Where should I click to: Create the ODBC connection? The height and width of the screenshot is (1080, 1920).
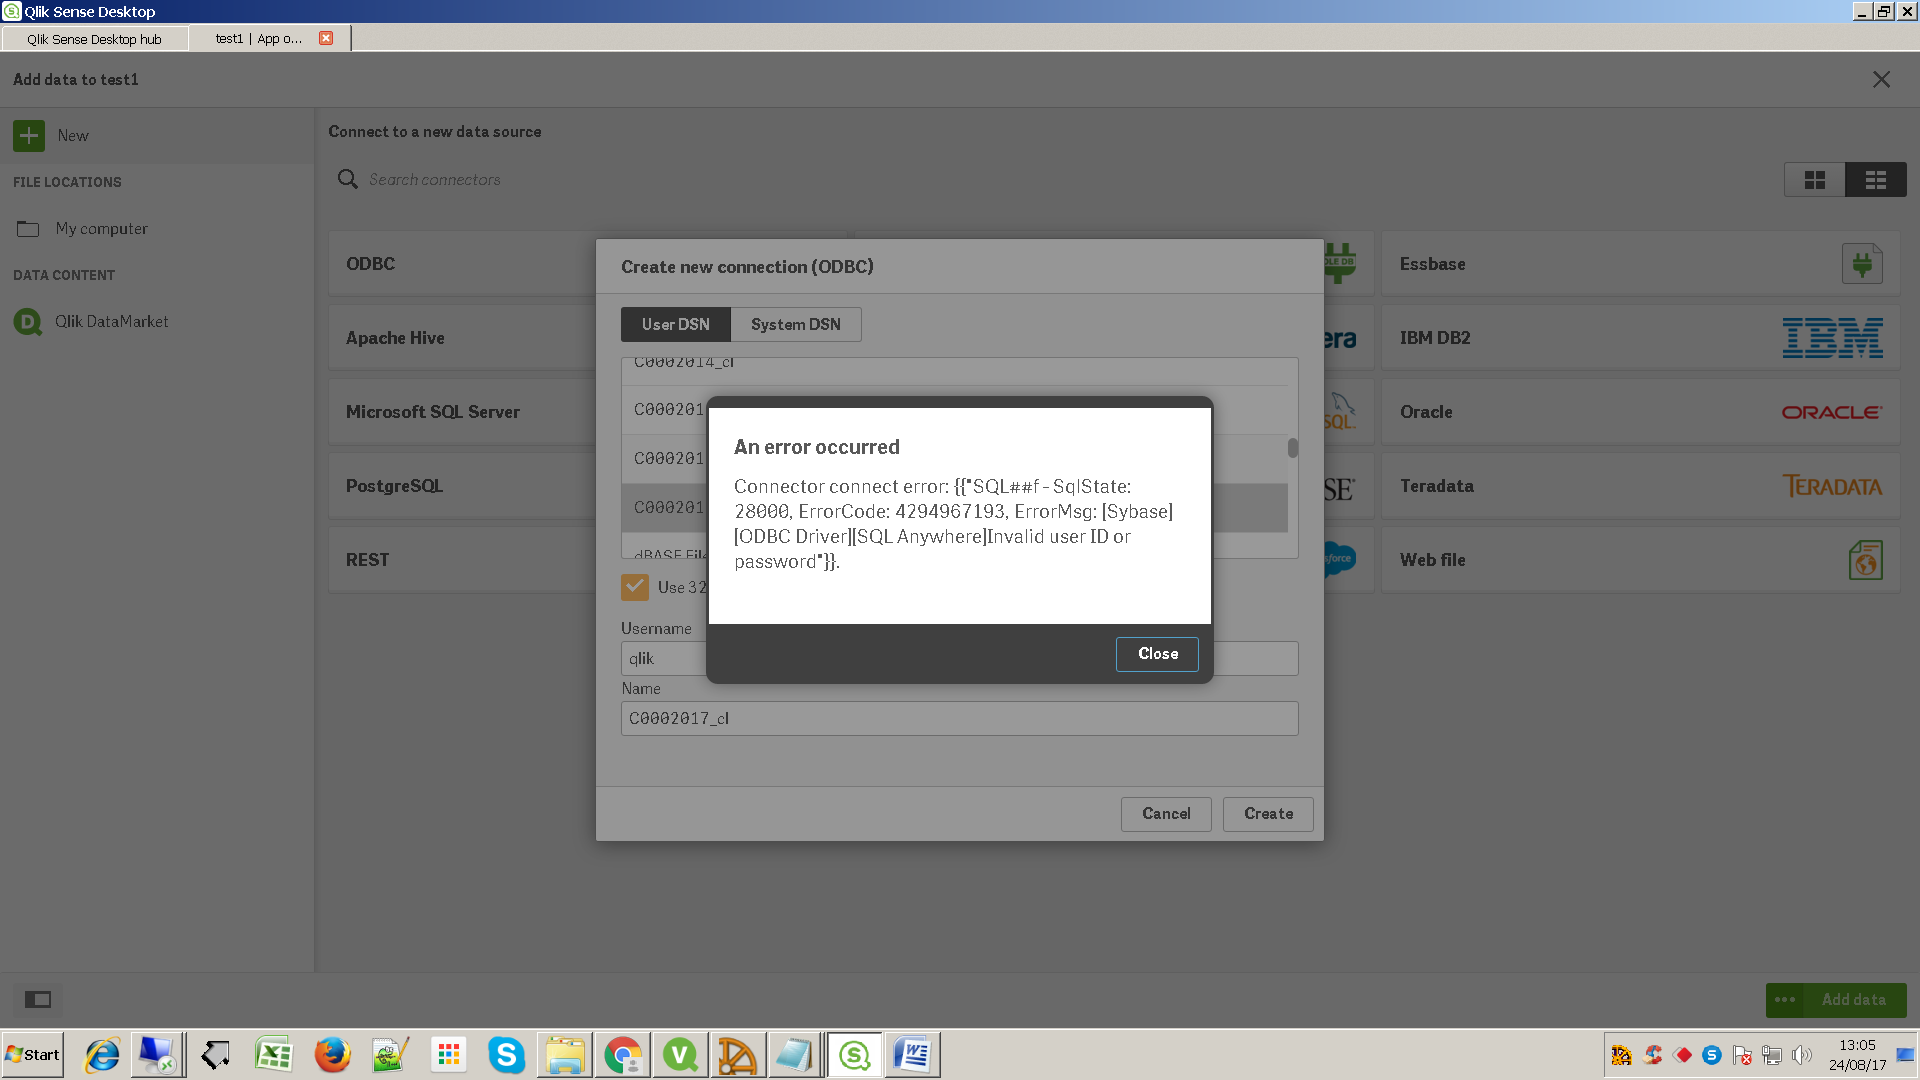pos(1268,814)
